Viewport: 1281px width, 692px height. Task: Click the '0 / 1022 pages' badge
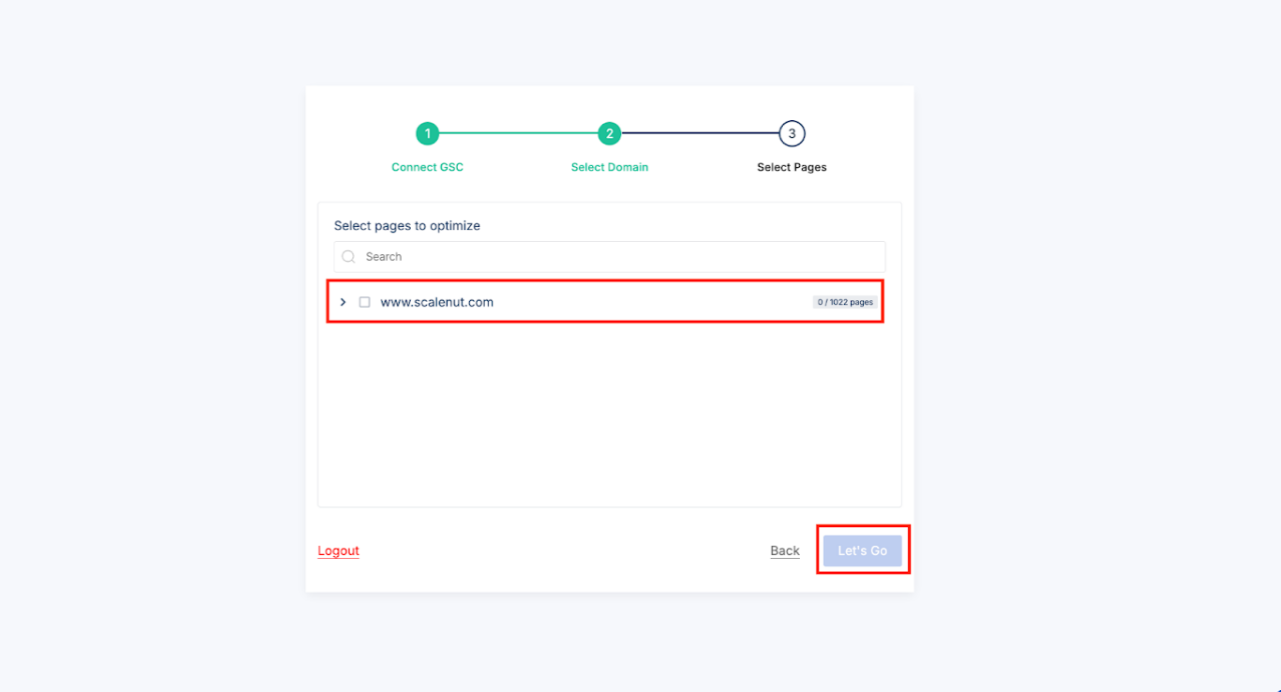pyautogui.click(x=845, y=302)
